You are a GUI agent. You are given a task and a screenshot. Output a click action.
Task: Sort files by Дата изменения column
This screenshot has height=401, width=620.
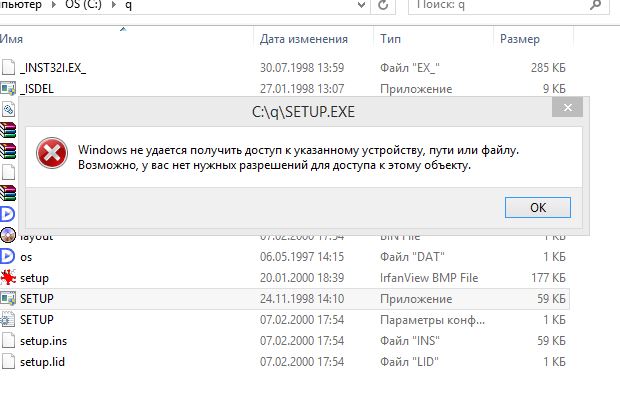click(x=304, y=39)
